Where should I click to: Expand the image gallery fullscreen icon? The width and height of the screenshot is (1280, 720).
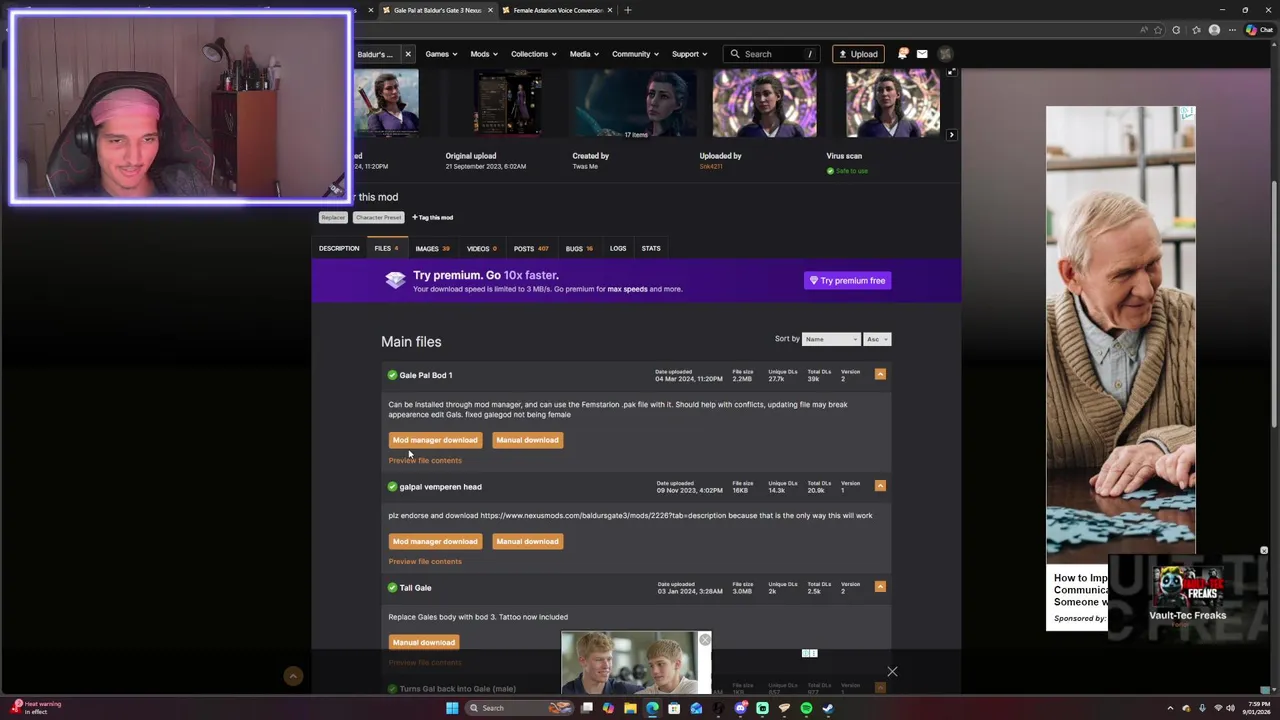(x=951, y=72)
